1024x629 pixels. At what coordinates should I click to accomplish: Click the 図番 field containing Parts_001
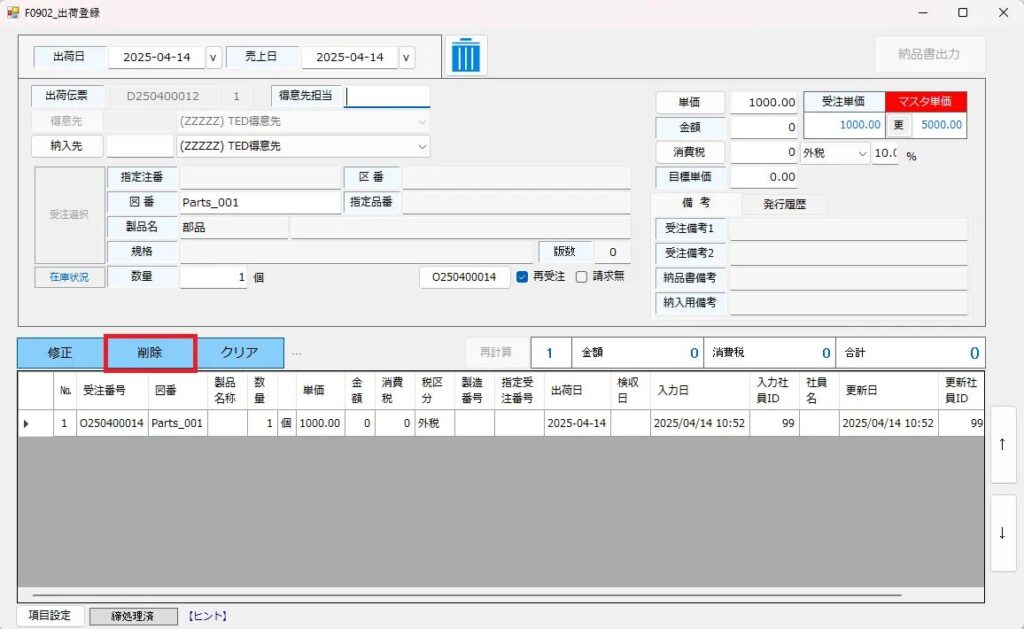click(261, 202)
